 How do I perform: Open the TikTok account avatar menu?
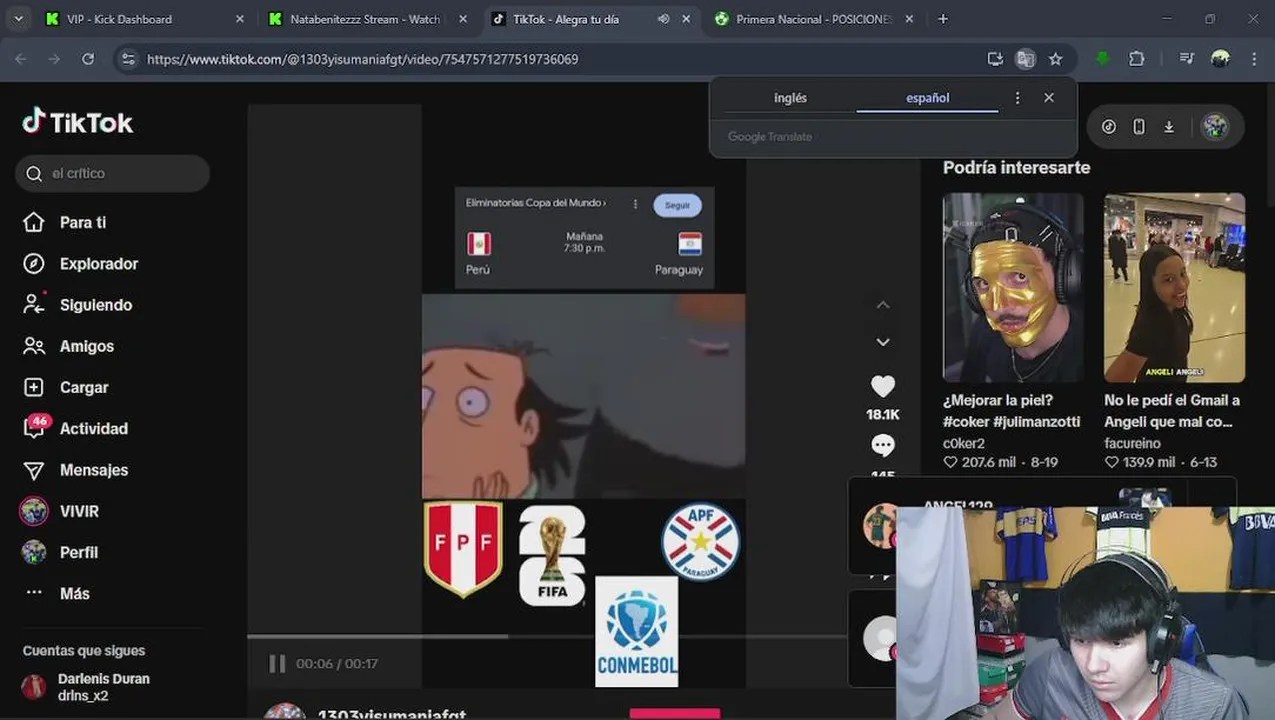click(1214, 127)
